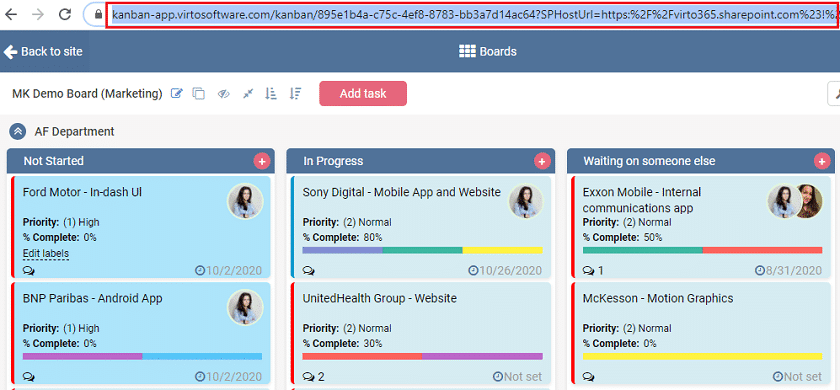Open comments on Sony Digital card
840x390 pixels.
click(x=309, y=271)
